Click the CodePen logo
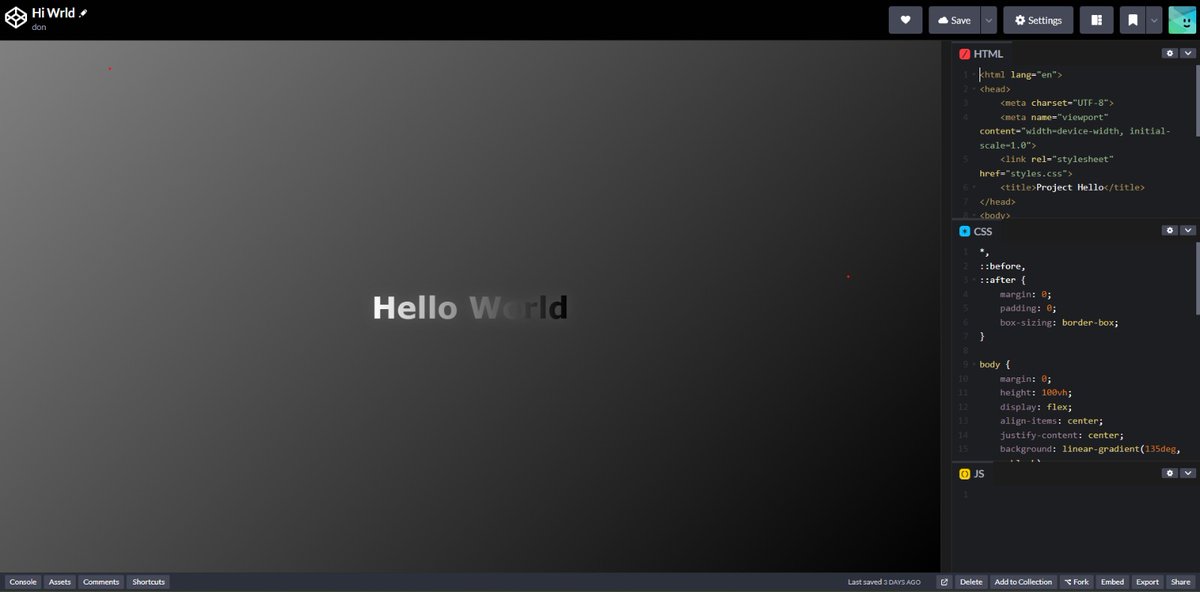The height and width of the screenshot is (592, 1200). 16,19
